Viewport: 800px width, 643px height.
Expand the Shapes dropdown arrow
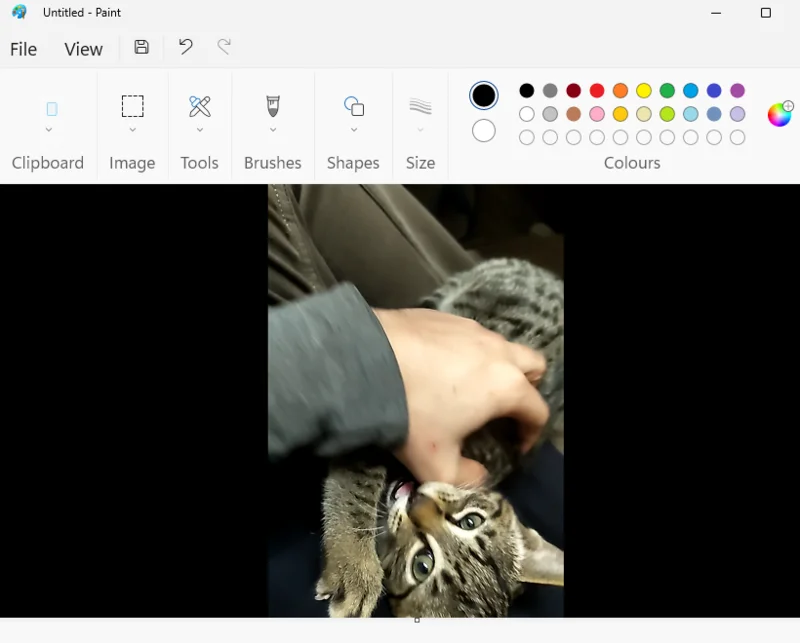(352, 131)
